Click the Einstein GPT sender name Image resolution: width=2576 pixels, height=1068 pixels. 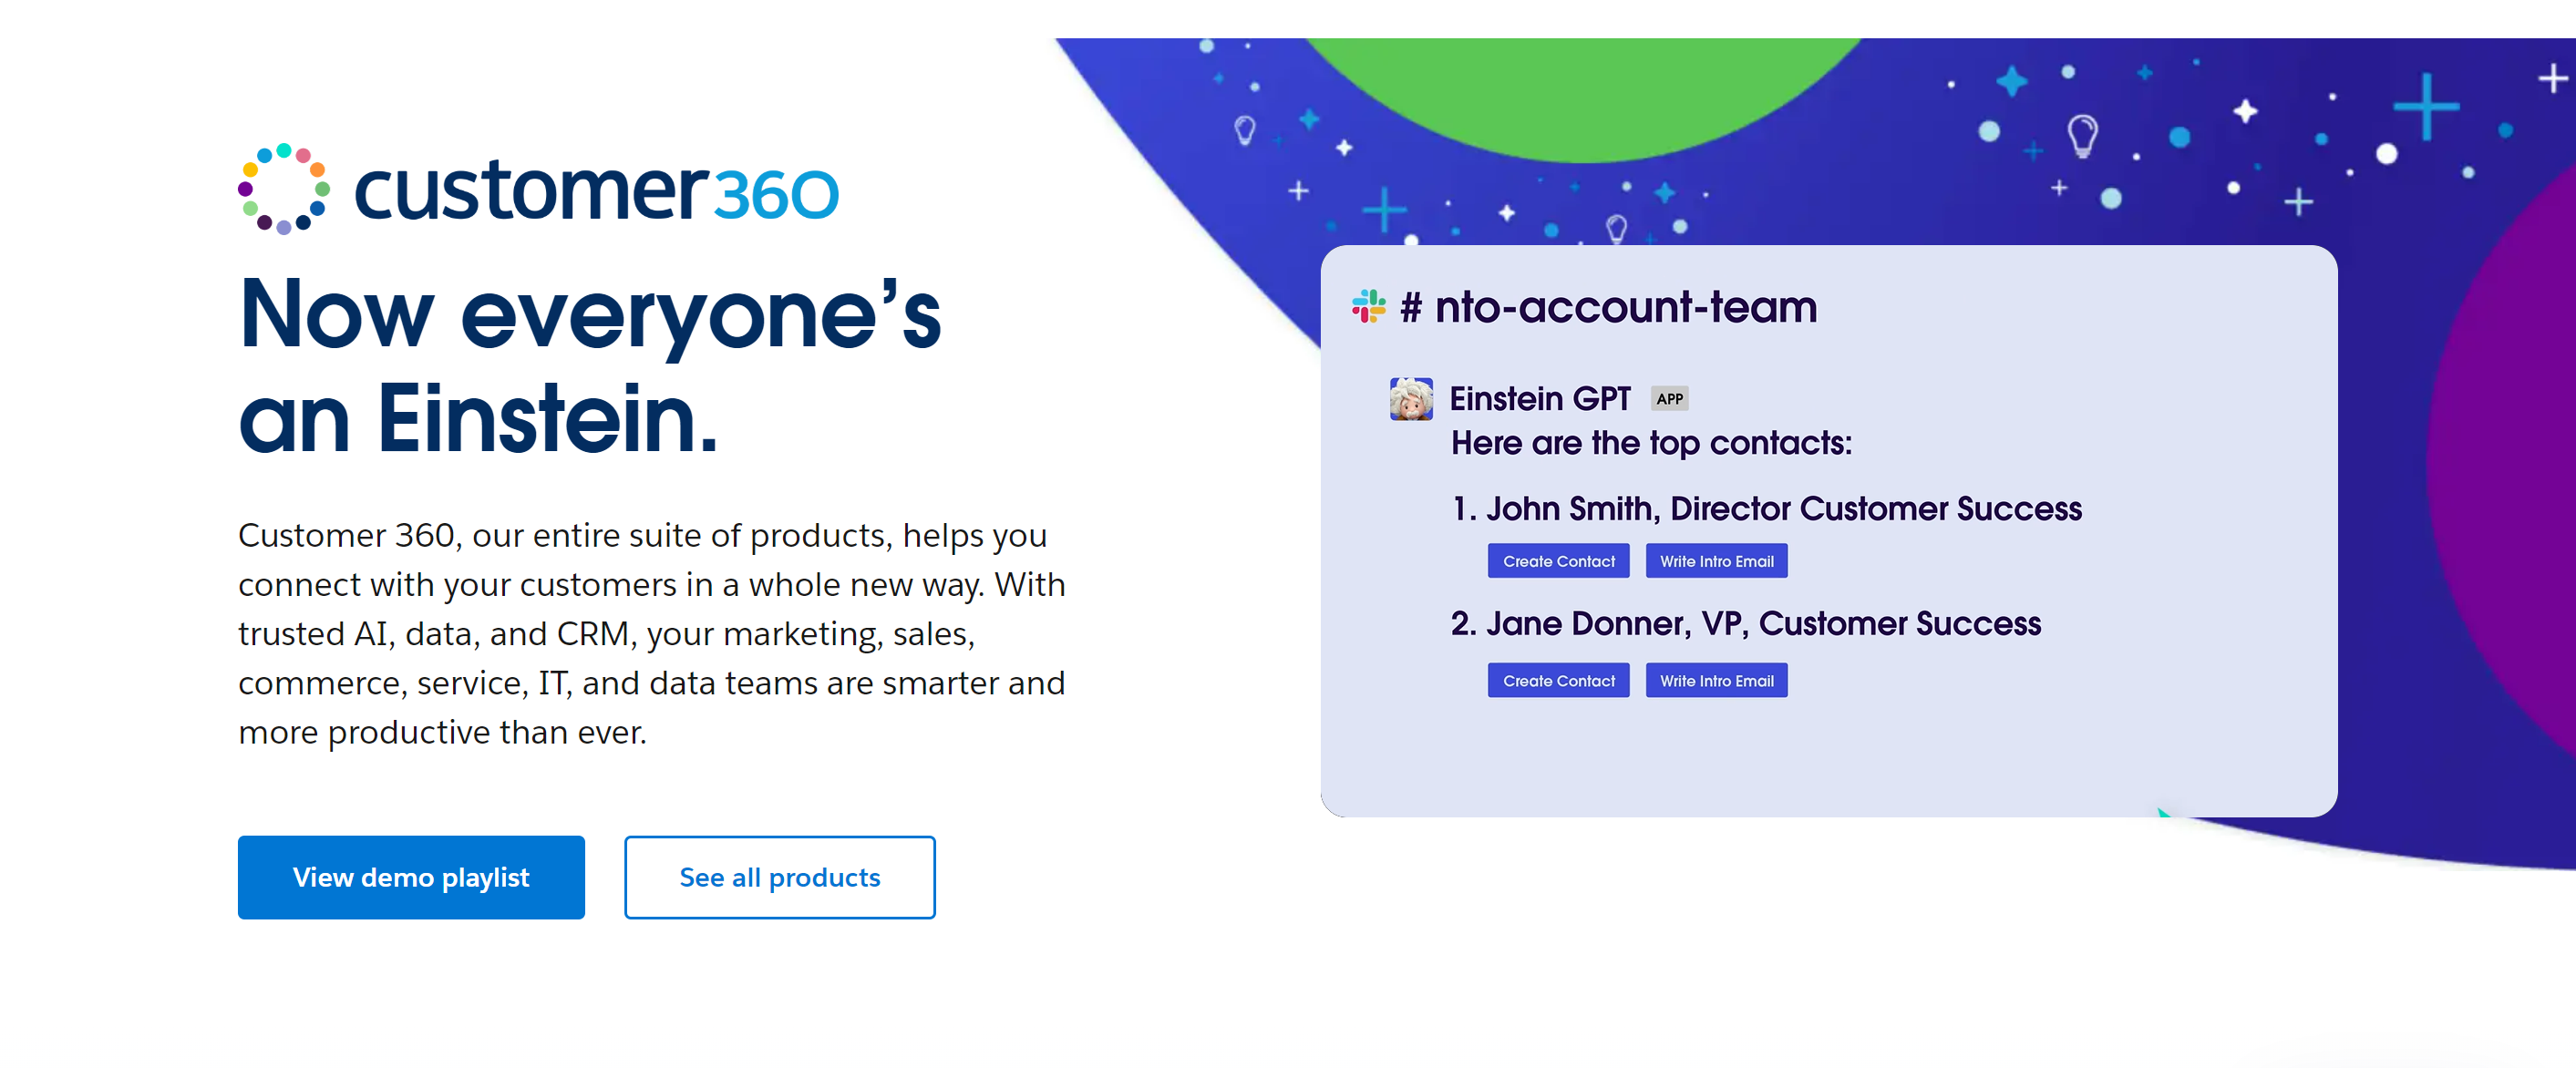(1539, 399)
